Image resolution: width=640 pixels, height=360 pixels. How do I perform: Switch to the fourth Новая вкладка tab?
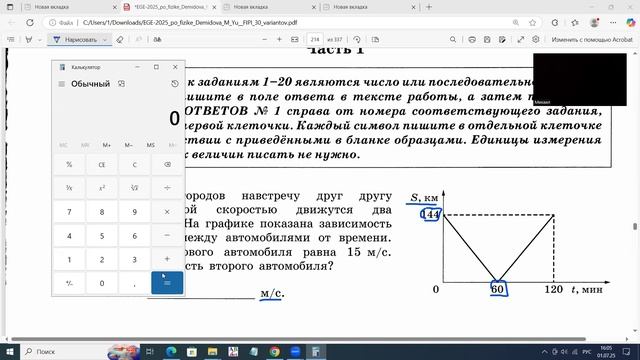pyautogui.click(x=369, y=7)
